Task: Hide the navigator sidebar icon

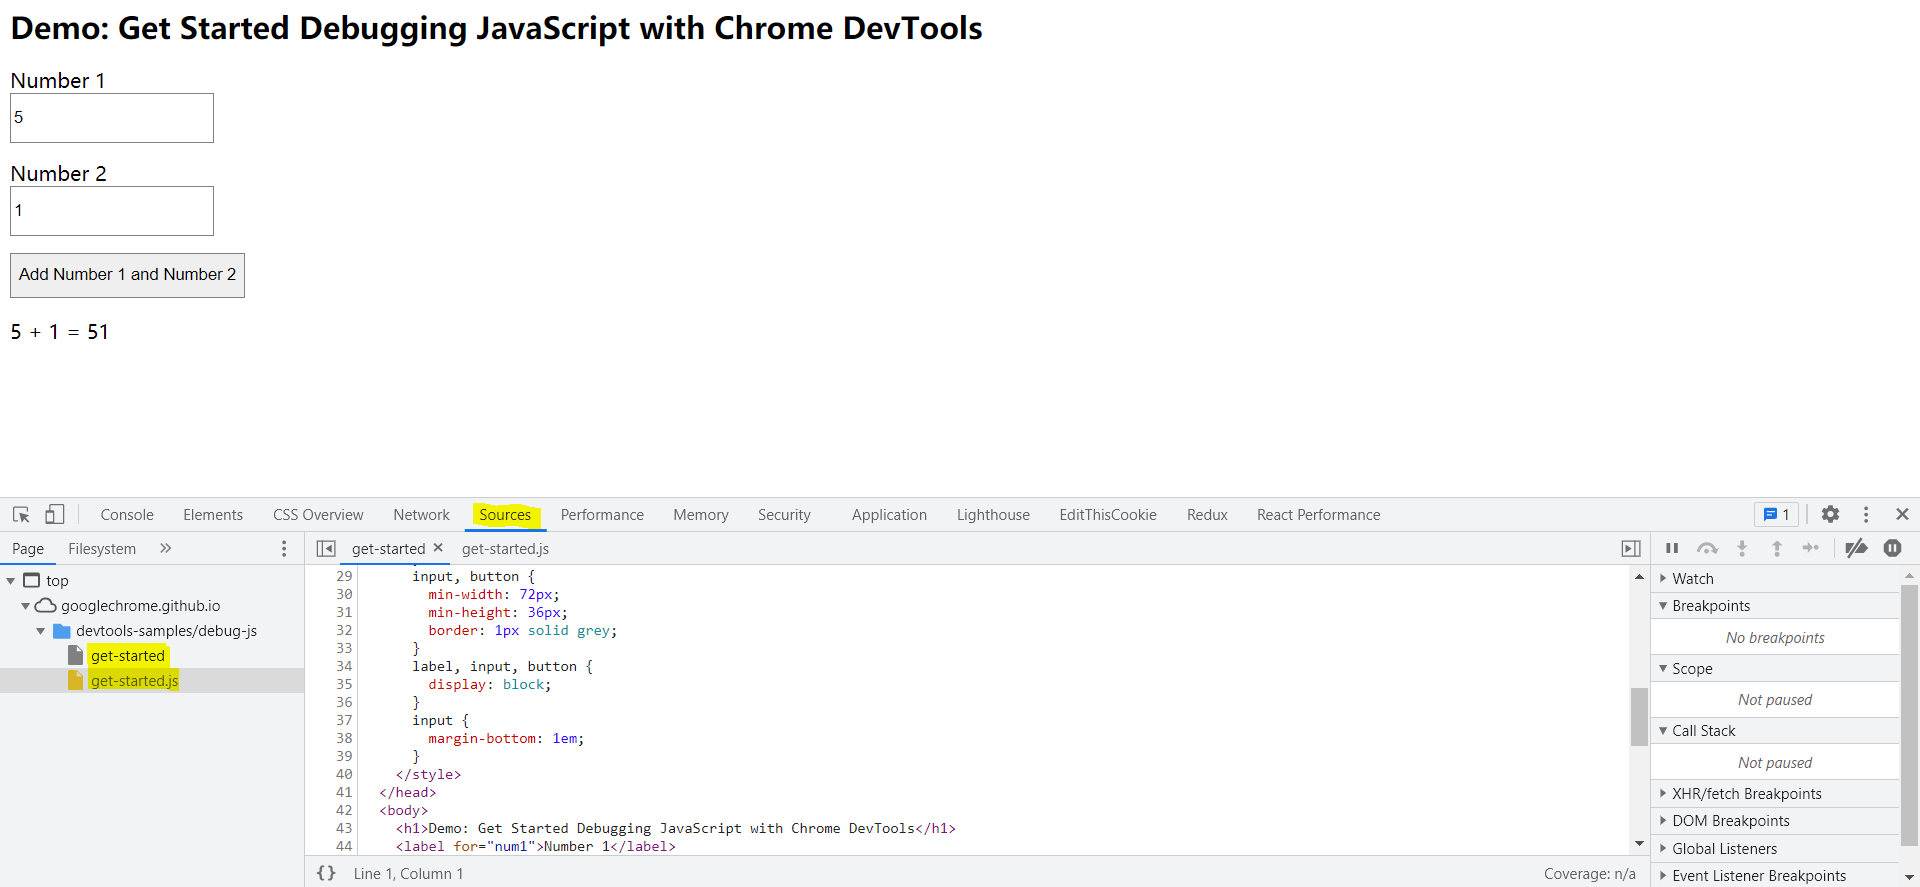Action: pos(326,548)
